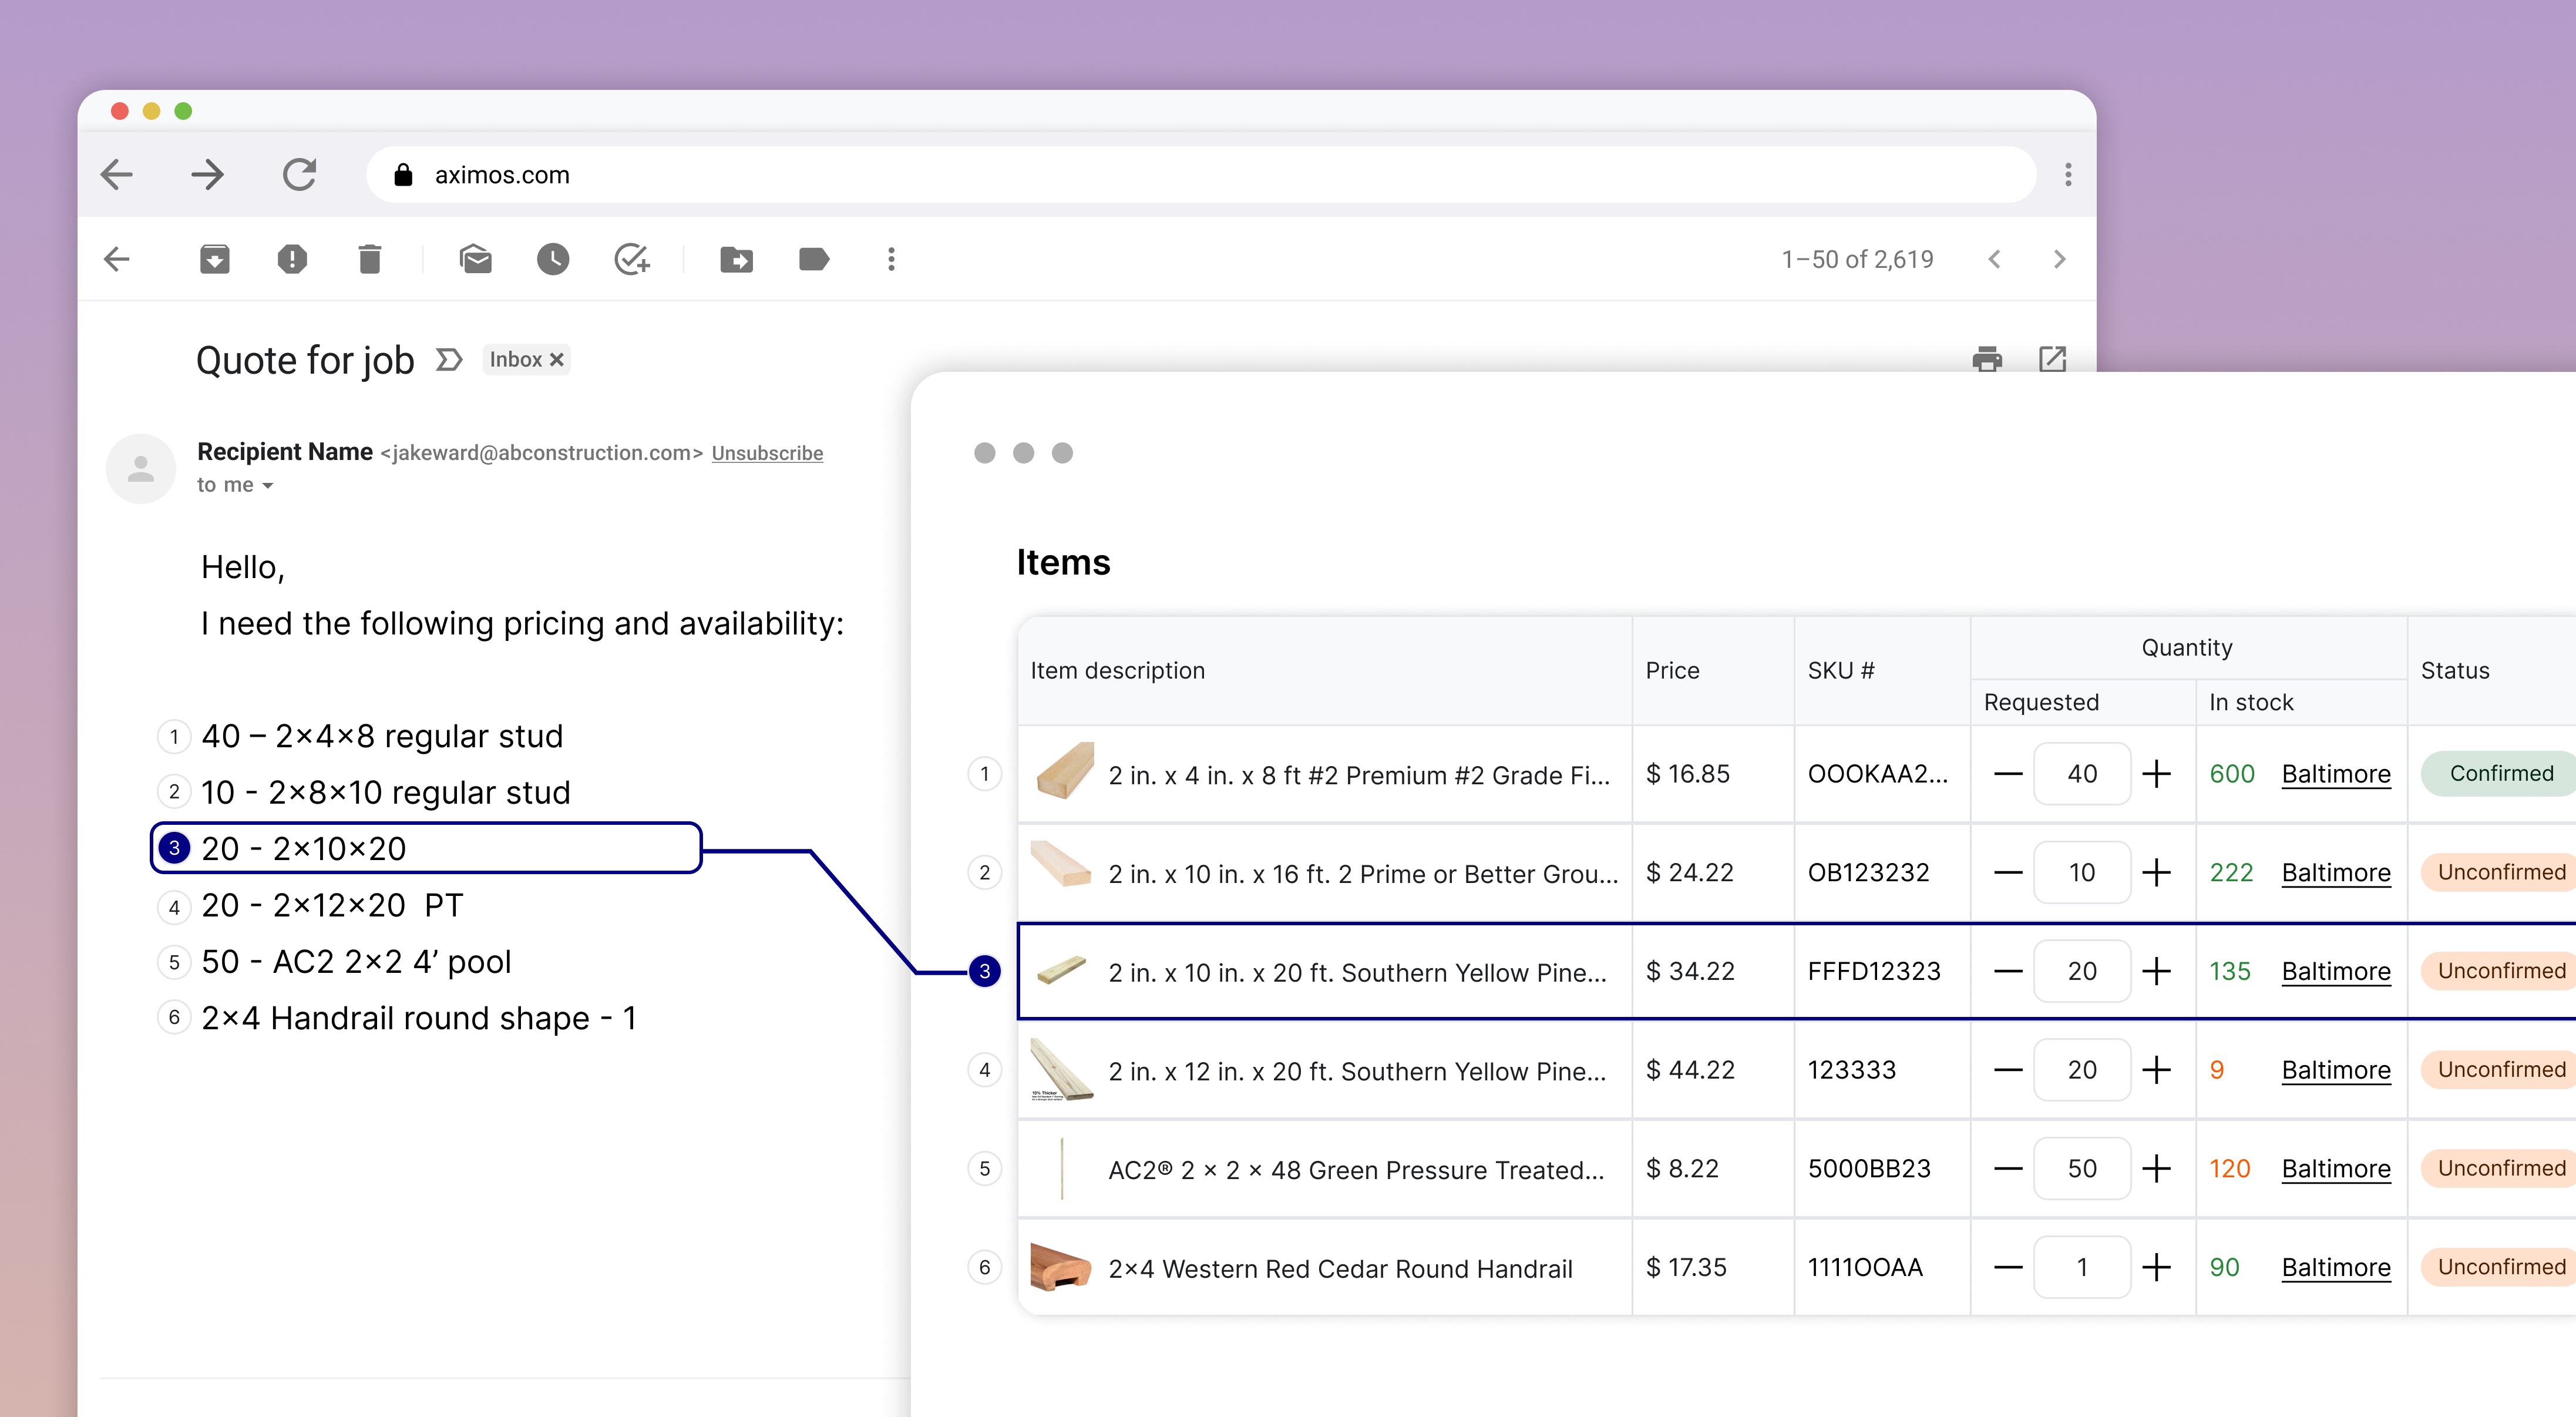The height and width of the screenshot is (1417, 2576).
Task: Expand the 'to me' recipient details arrow
Action: (267, 486)
